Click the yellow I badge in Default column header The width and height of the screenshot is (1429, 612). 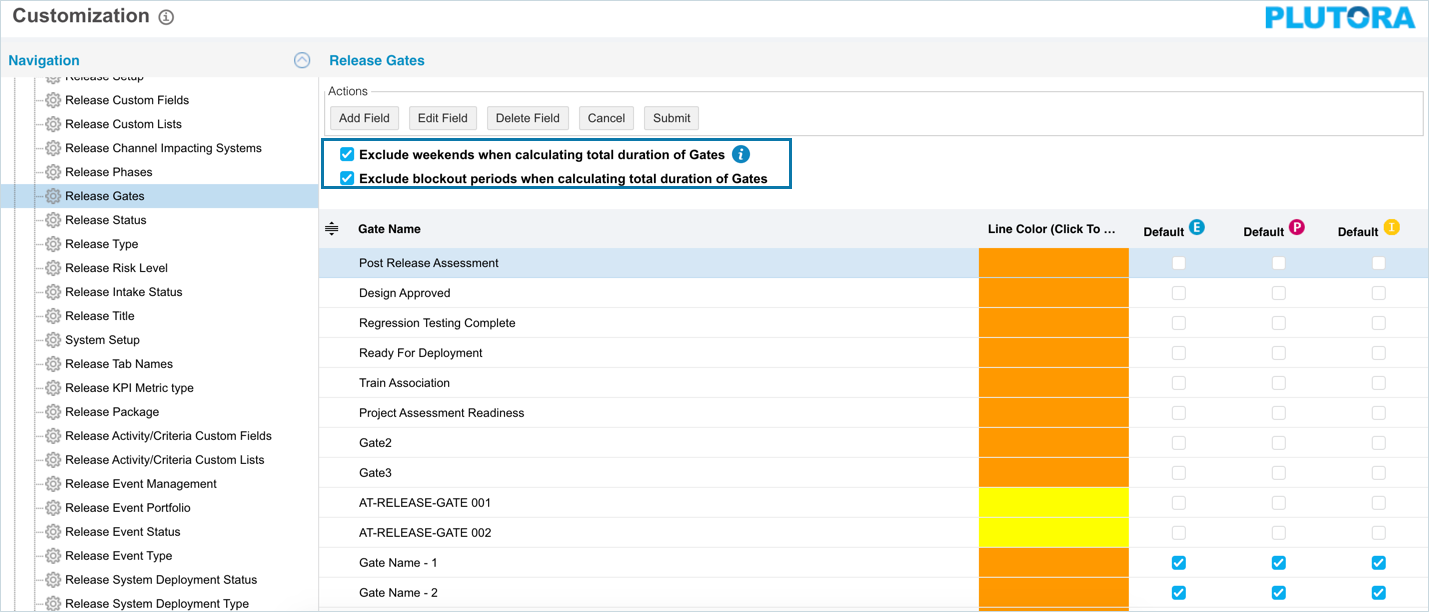point(1391,228)
